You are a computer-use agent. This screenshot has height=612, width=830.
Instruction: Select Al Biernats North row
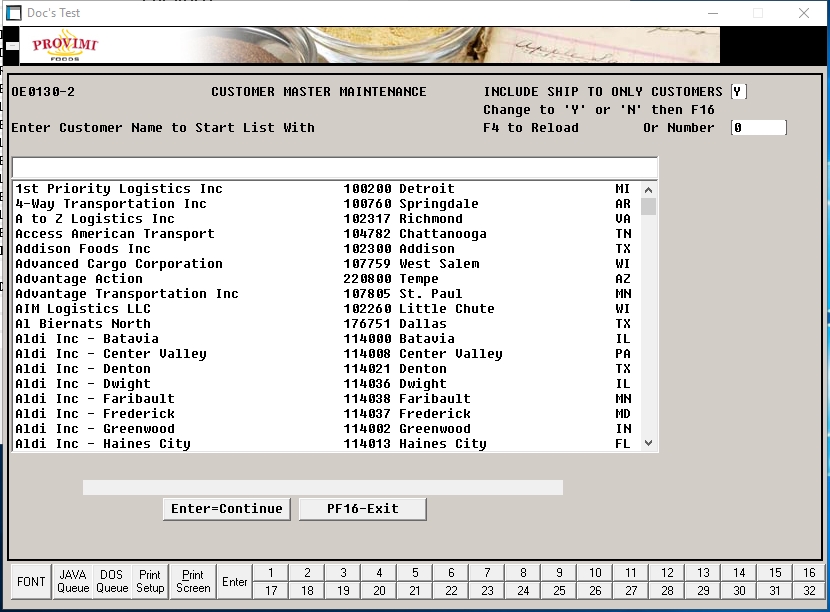[326, 323]
